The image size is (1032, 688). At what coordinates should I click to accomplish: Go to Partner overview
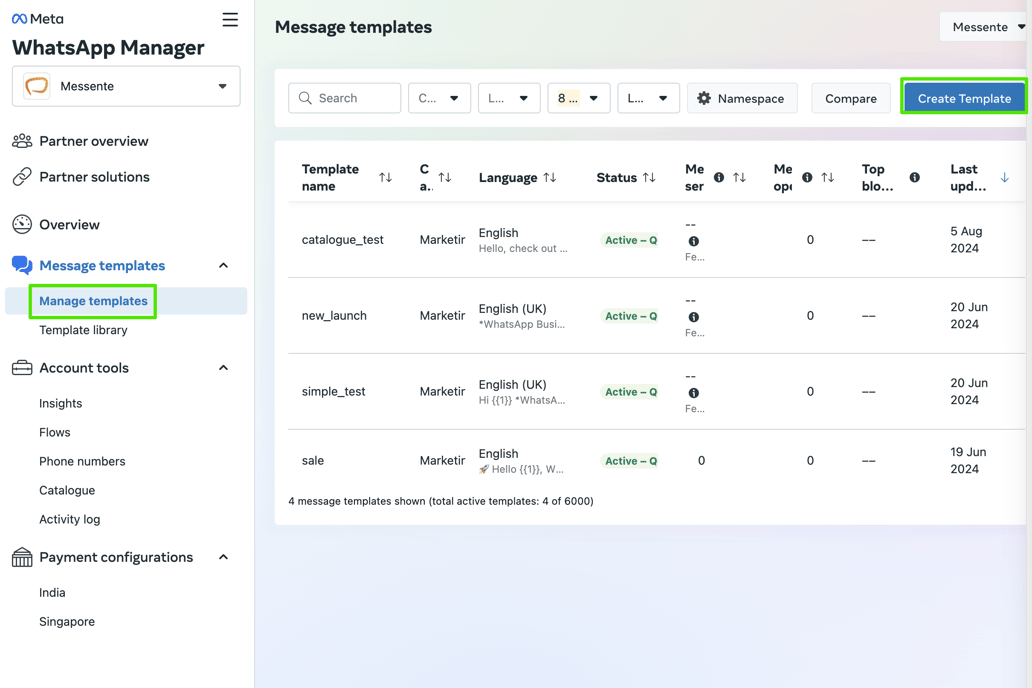click(93, 141)
